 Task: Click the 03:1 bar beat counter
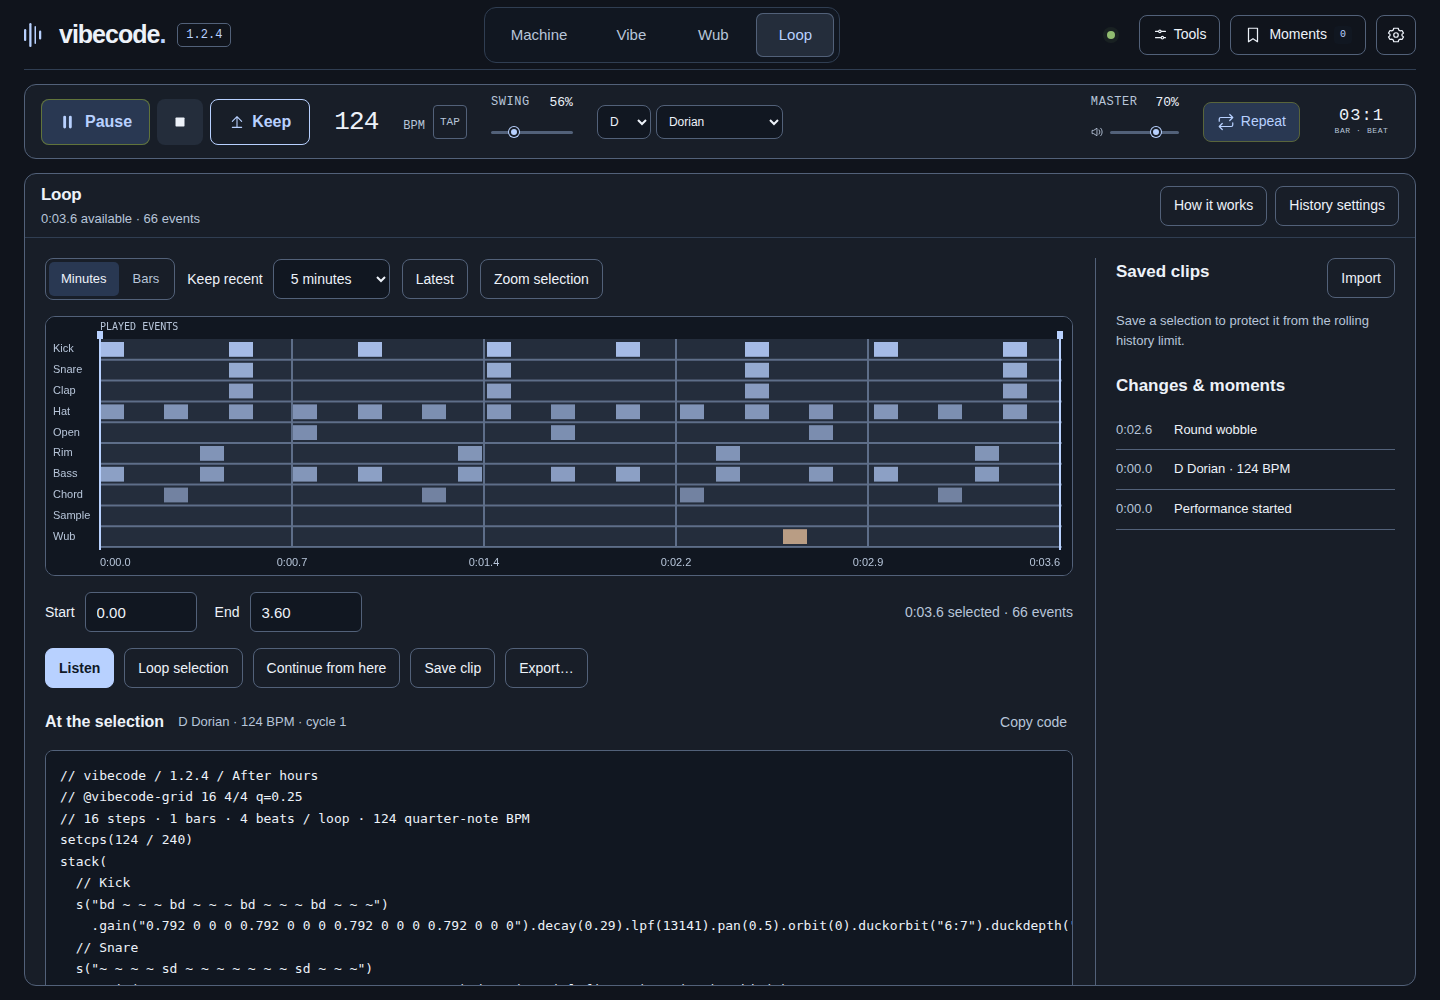[x=1361, y=115]
